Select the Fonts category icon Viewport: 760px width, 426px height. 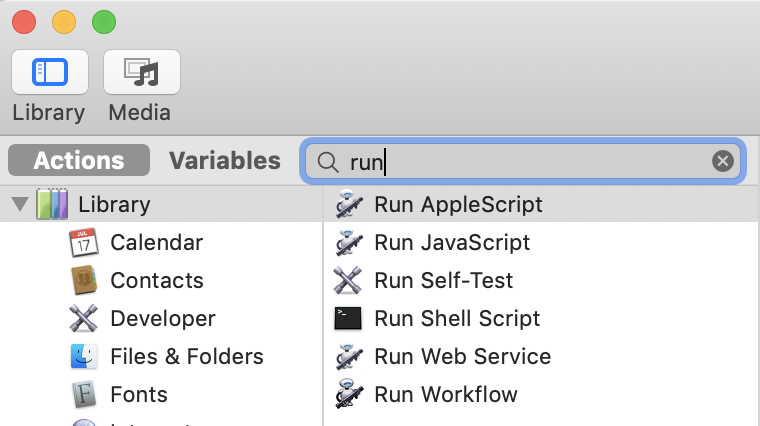(84, 394)
